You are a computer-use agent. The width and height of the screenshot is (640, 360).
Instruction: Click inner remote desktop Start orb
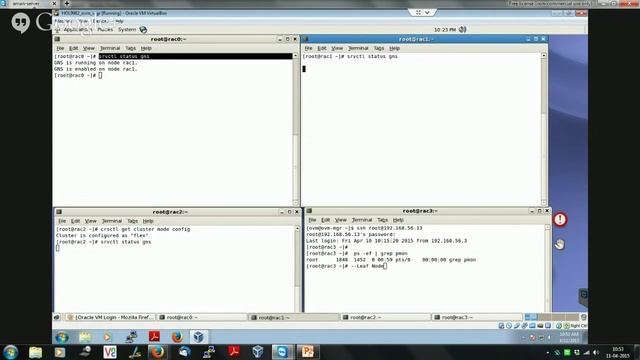[x=62, y=337]
